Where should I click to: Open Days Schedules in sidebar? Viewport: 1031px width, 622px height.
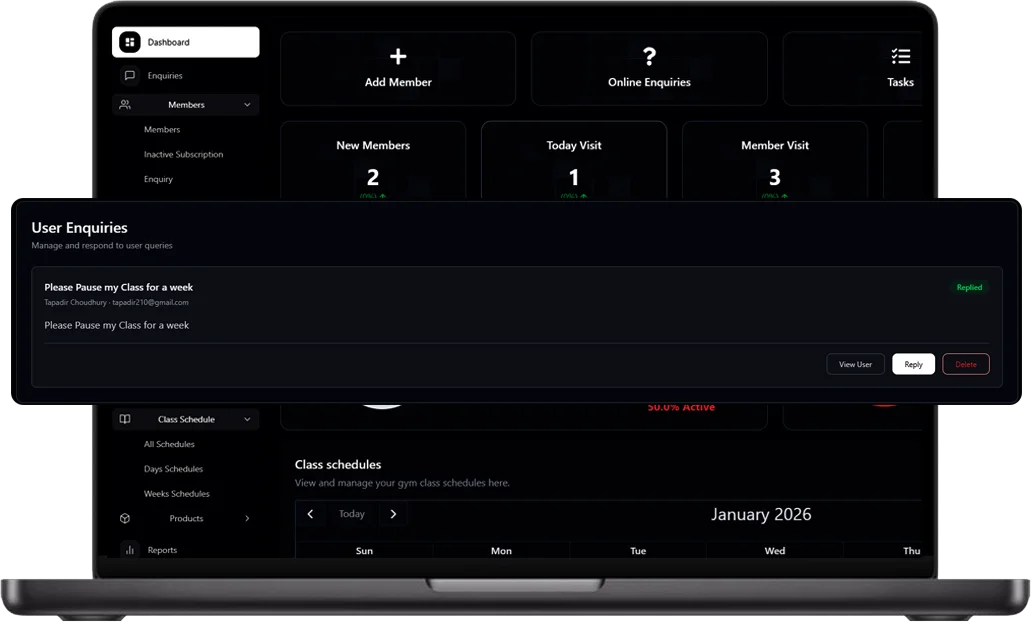tap(173, 469)
